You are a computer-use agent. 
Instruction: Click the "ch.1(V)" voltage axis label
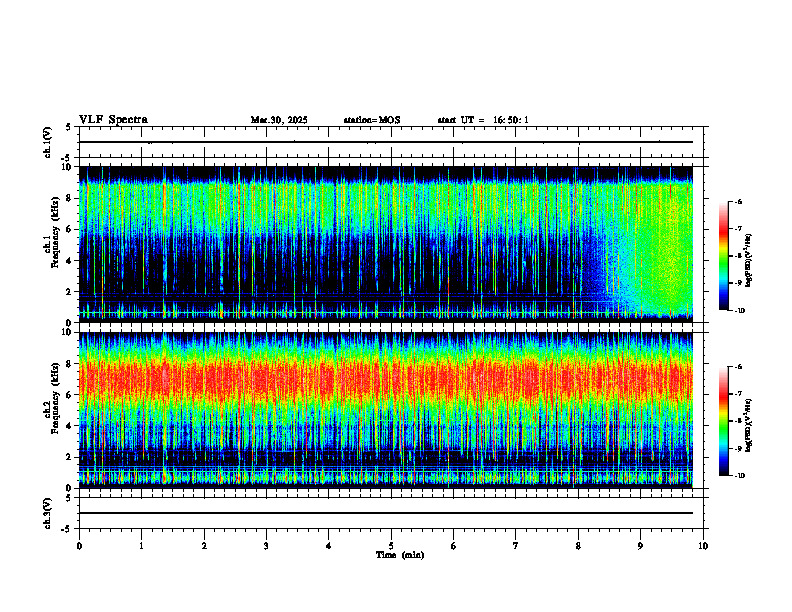47,142
